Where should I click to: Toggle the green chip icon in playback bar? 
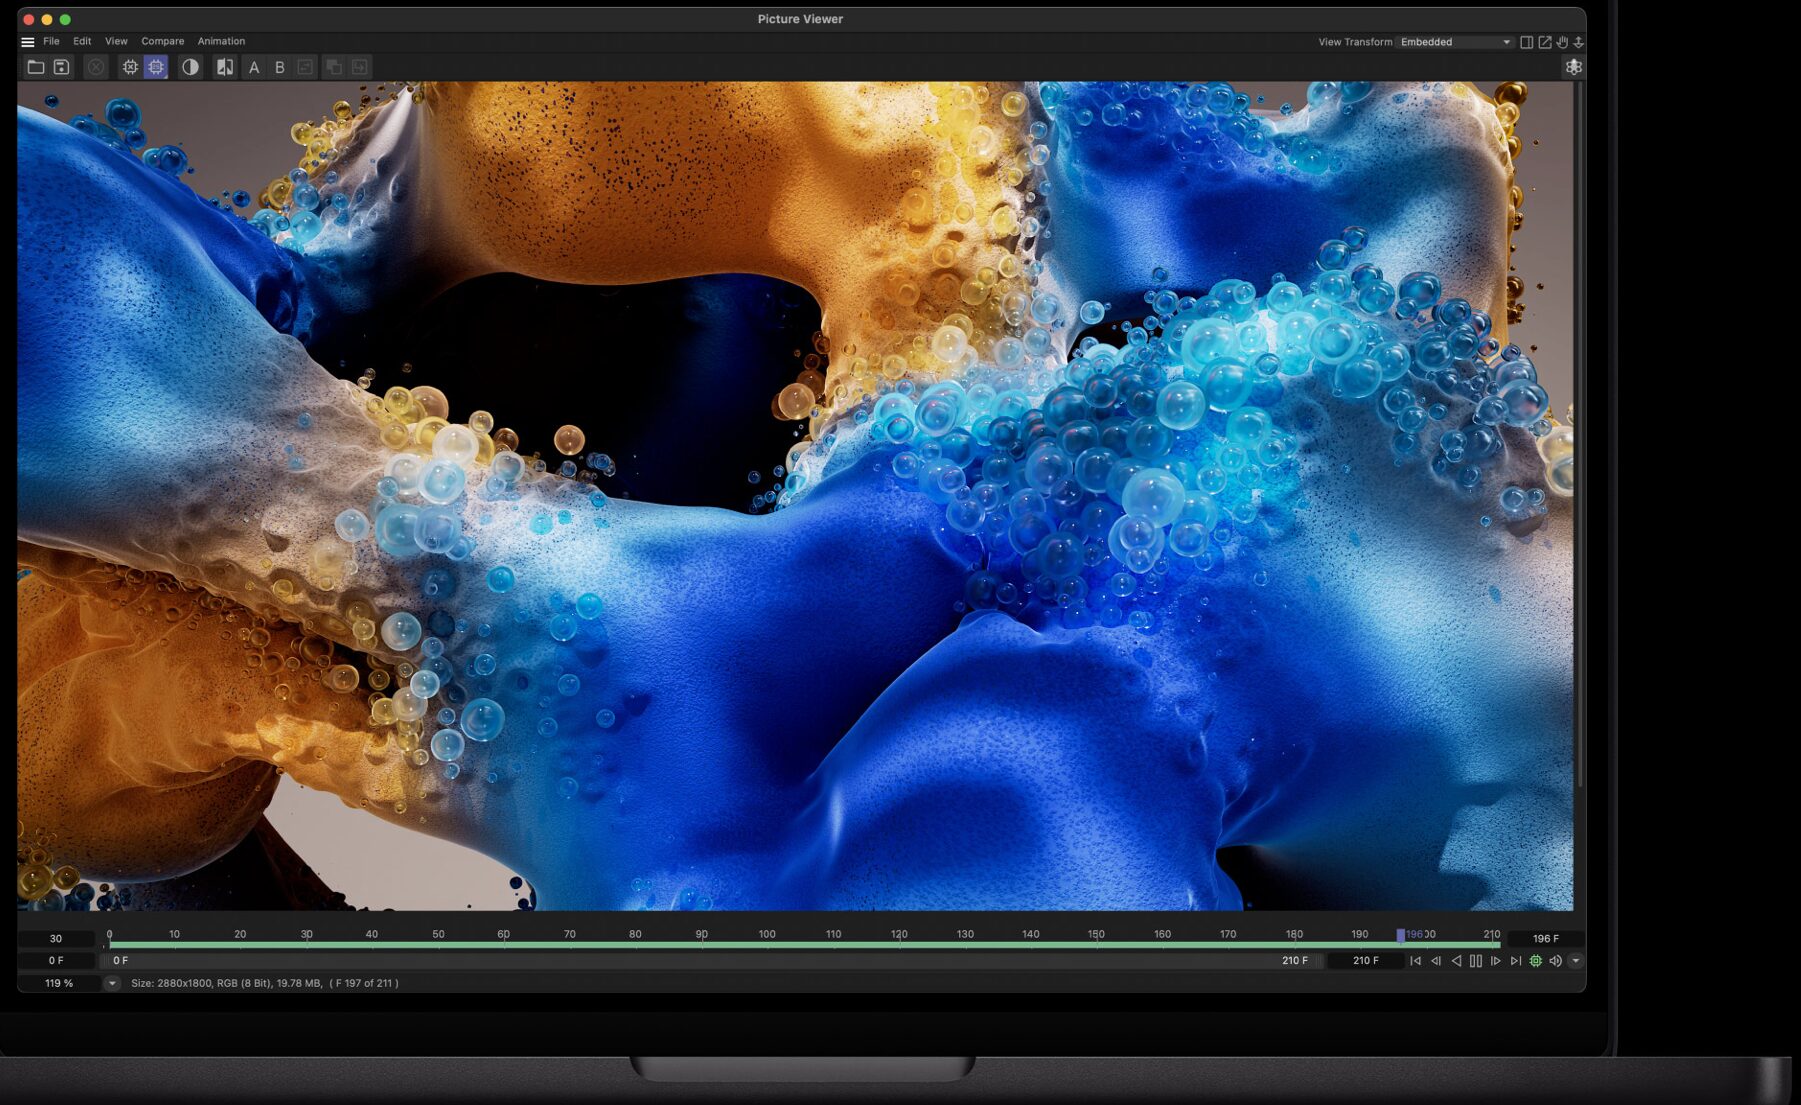click(x=1536, y=961)
